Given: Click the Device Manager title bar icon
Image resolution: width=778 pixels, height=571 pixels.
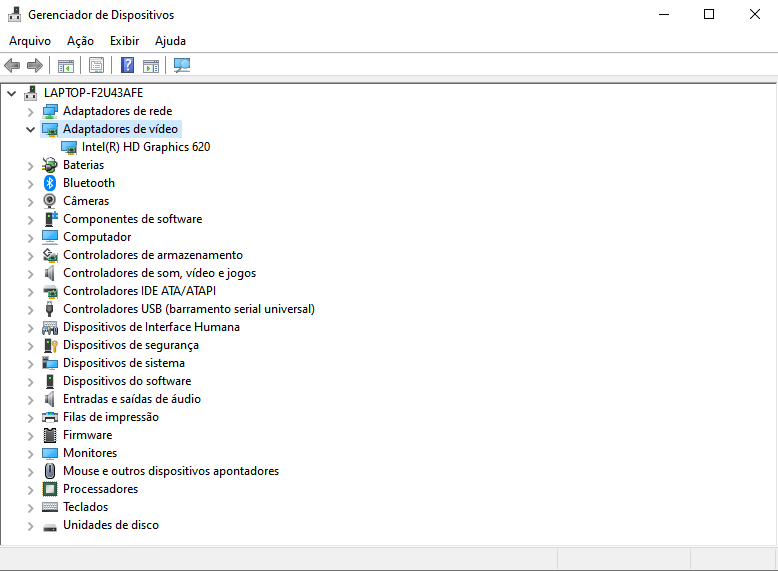Looking at the screenshot, I should [x=15, y=14].
